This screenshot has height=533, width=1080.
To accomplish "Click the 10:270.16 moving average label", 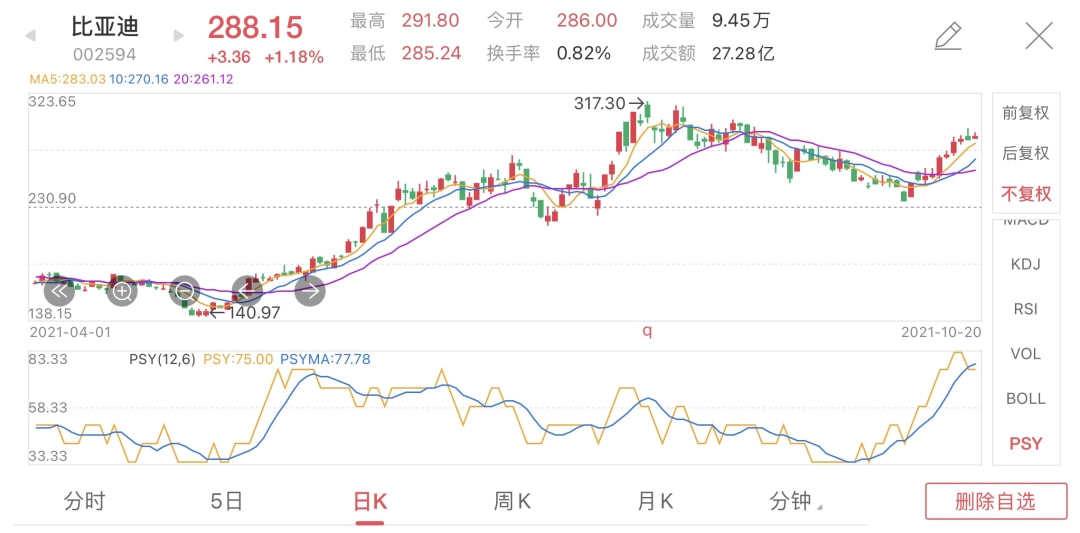I will (x=140, y=79).
